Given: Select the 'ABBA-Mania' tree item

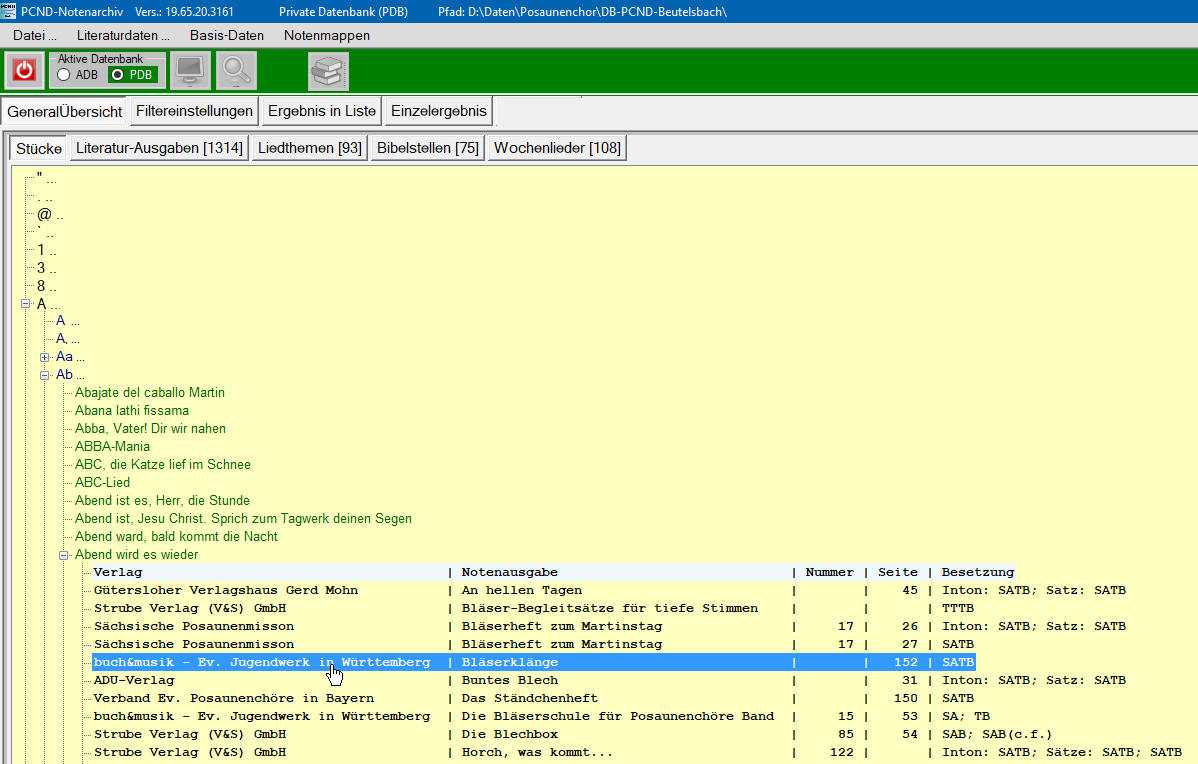Looking at the screenshot, I should tap(112, 447).
